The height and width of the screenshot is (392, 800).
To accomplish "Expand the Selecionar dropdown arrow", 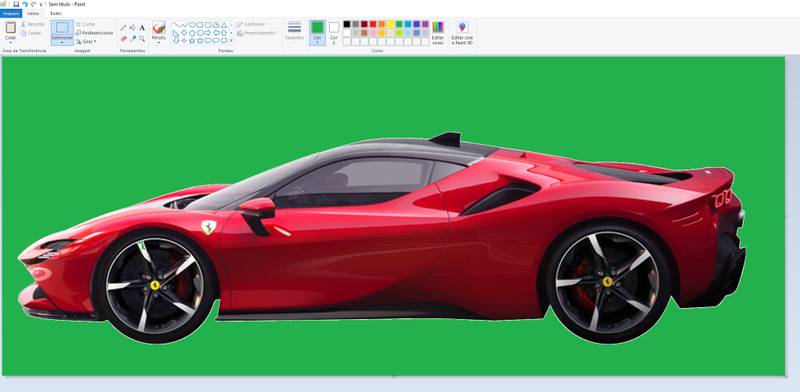I will (x=62, y=43).
